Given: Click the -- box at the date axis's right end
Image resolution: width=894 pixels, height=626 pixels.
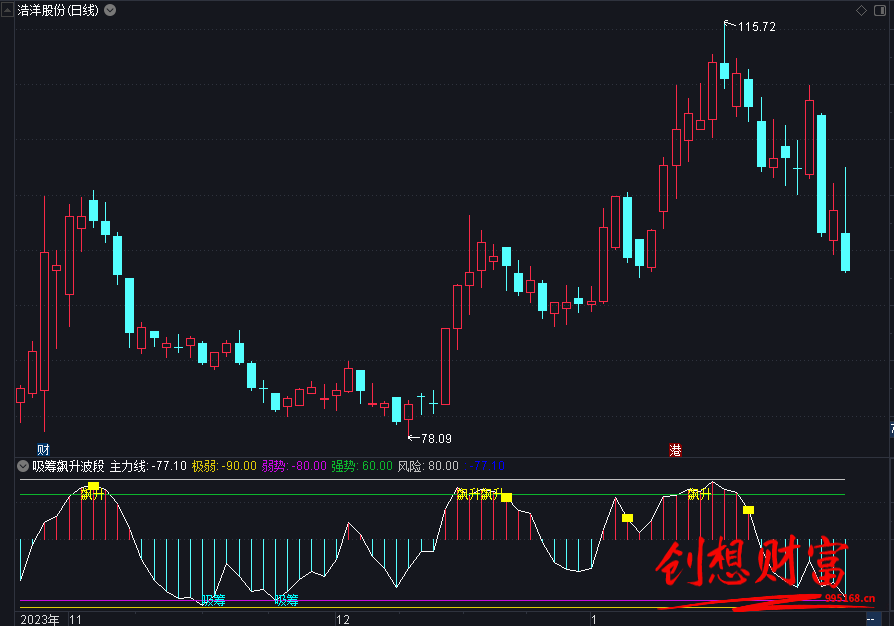Looking at the screenshot, I should point(873,619).
